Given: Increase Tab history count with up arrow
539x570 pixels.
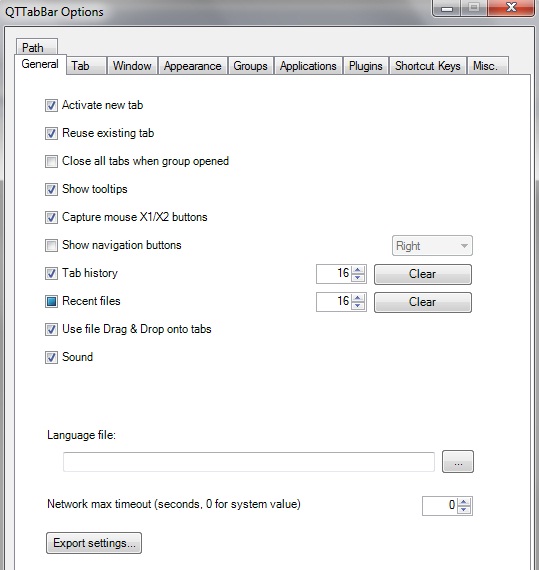Looking at the screenshot, I should point(358,270).
